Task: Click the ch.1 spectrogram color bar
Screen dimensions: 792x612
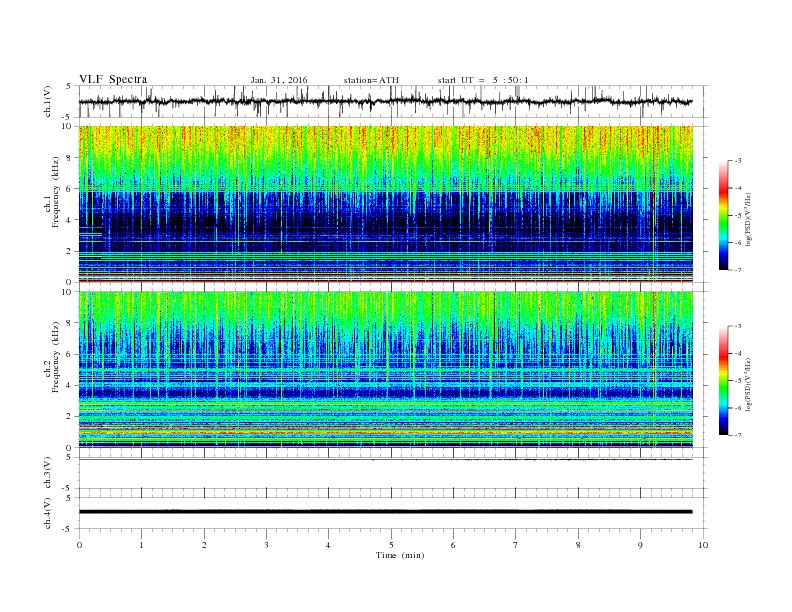Action: pos(723,215)
